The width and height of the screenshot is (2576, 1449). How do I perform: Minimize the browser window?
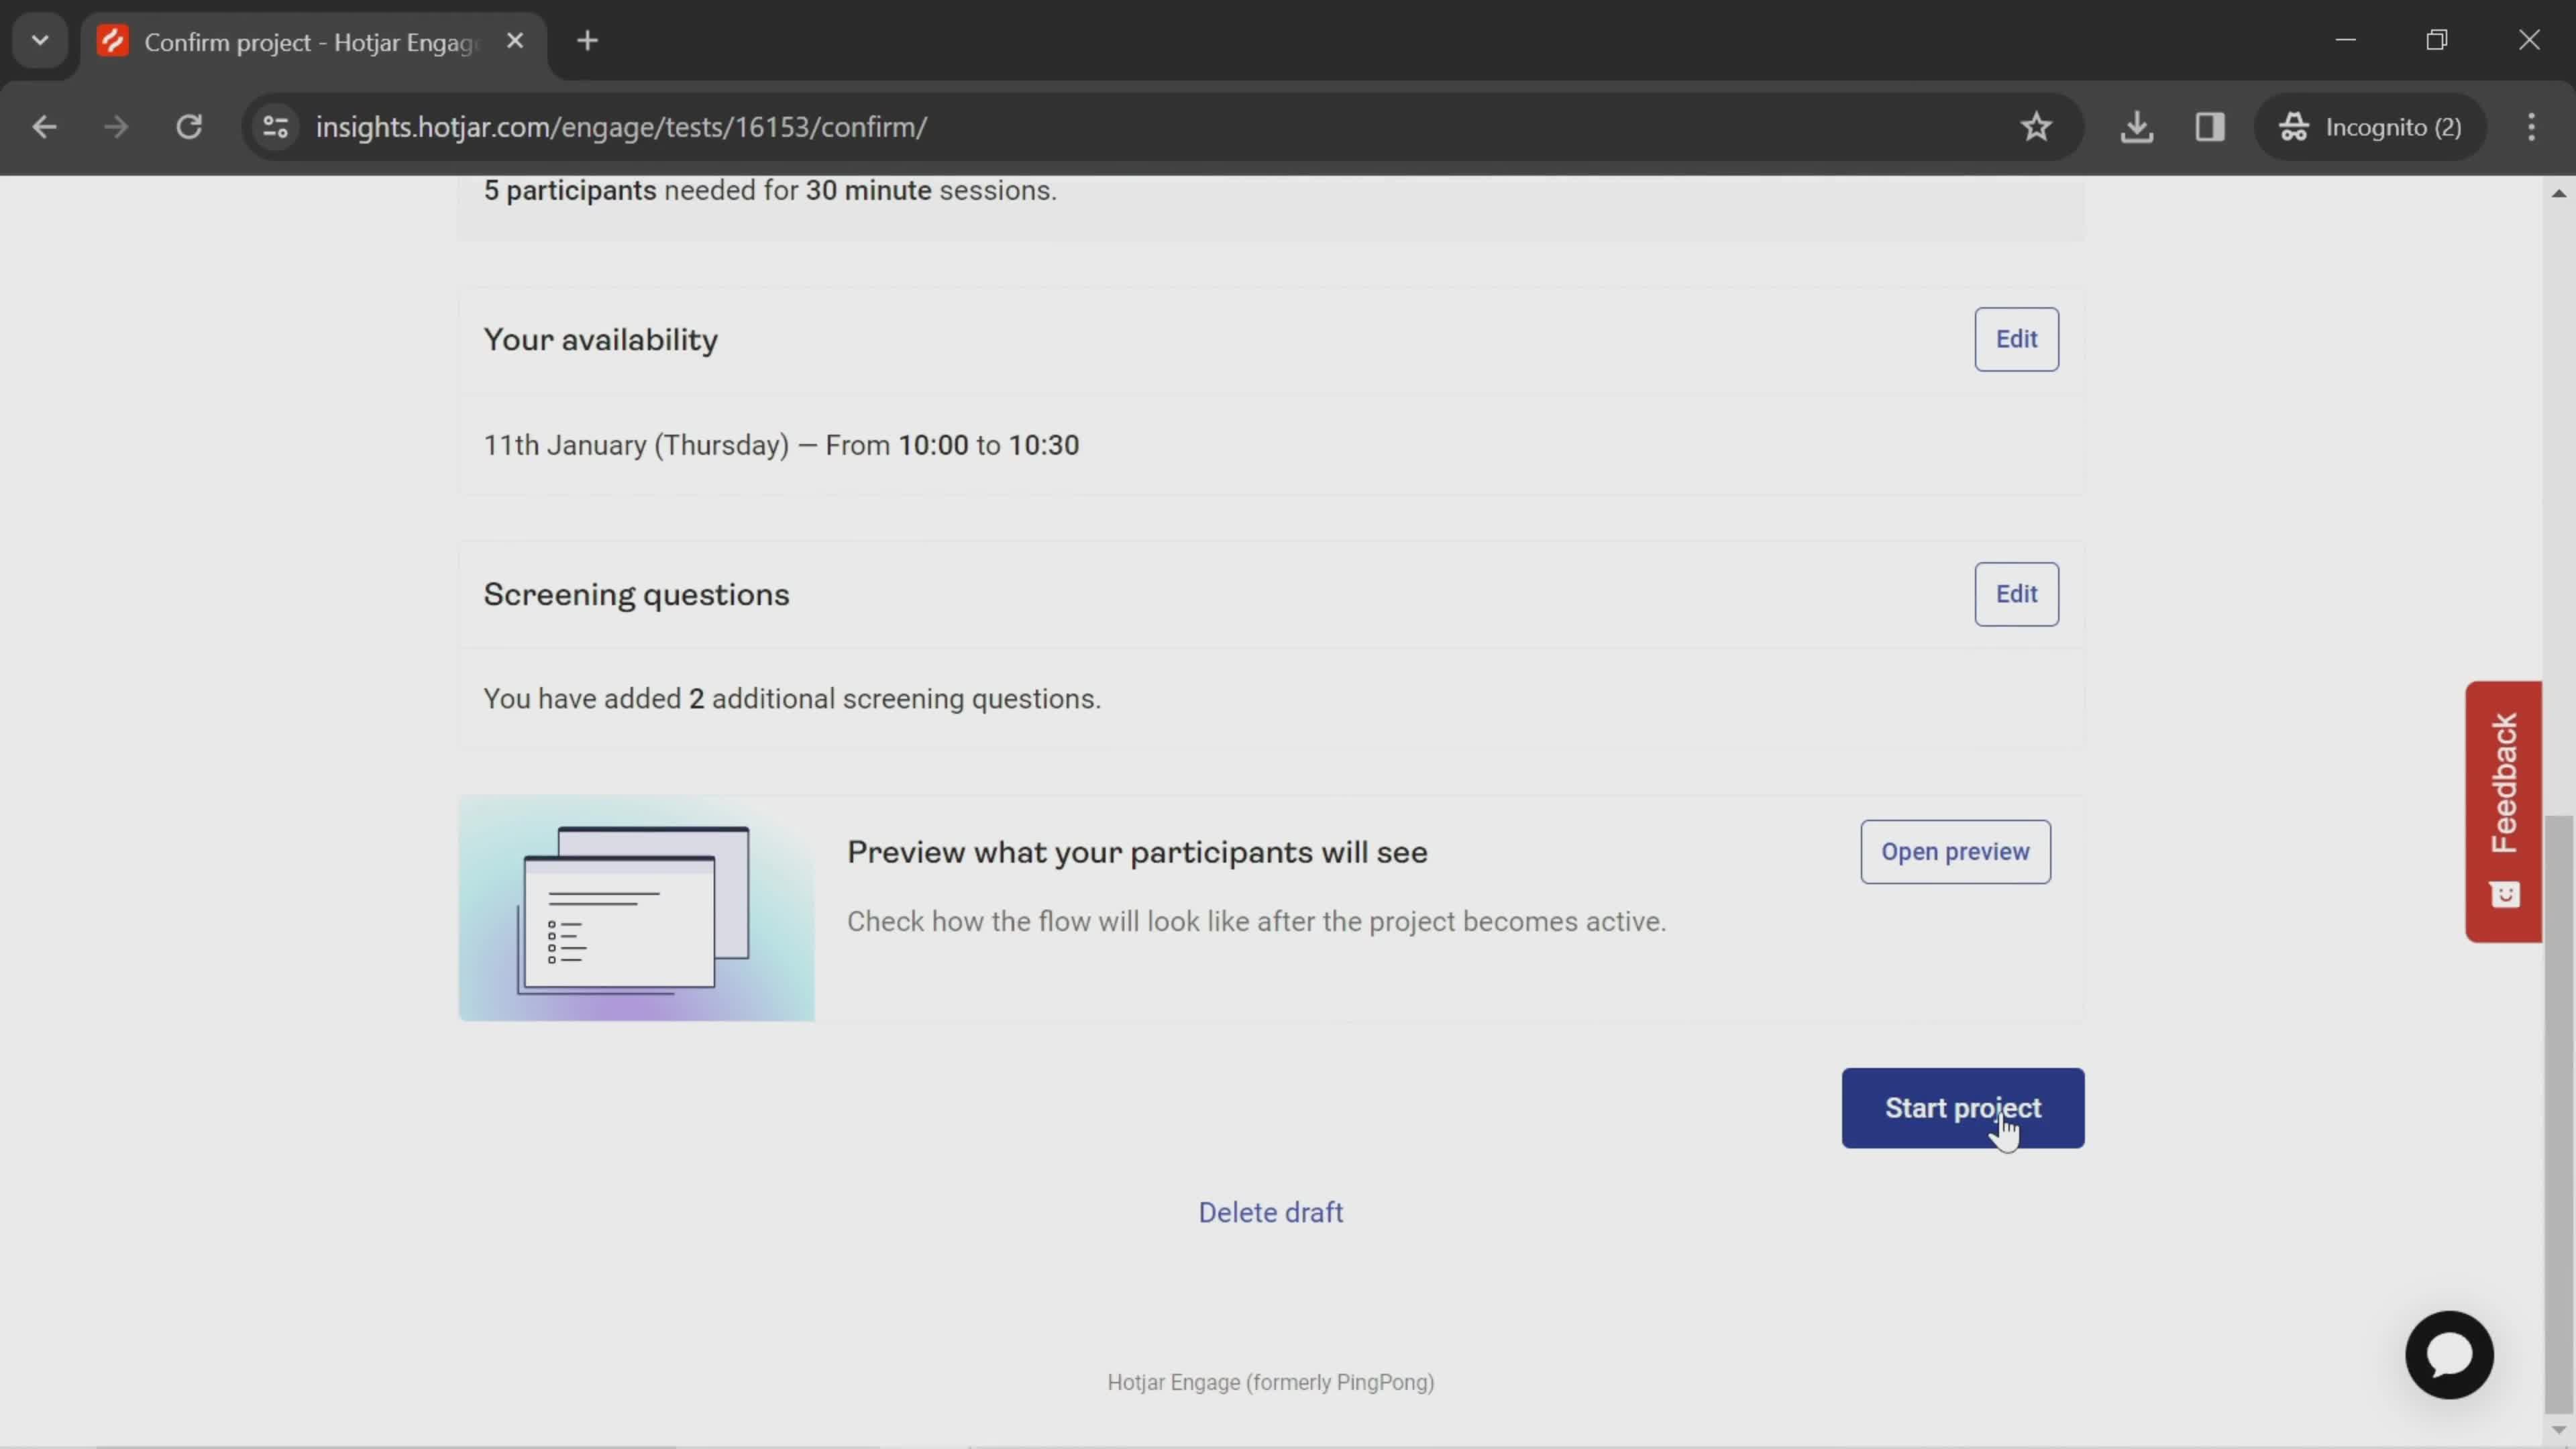pyautogui.click(x=2345, y=40)
